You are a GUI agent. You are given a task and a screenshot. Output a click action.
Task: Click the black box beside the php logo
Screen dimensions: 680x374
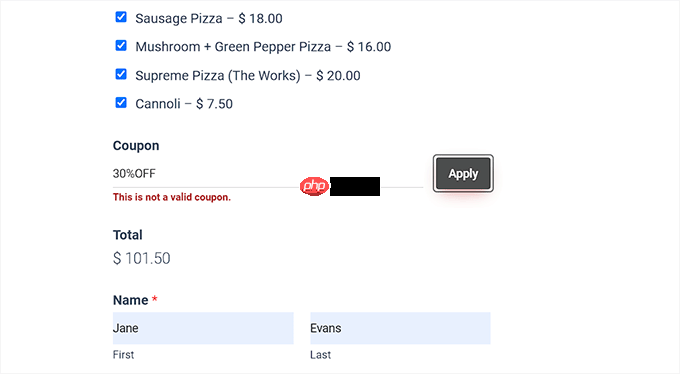tap(355, 187)
